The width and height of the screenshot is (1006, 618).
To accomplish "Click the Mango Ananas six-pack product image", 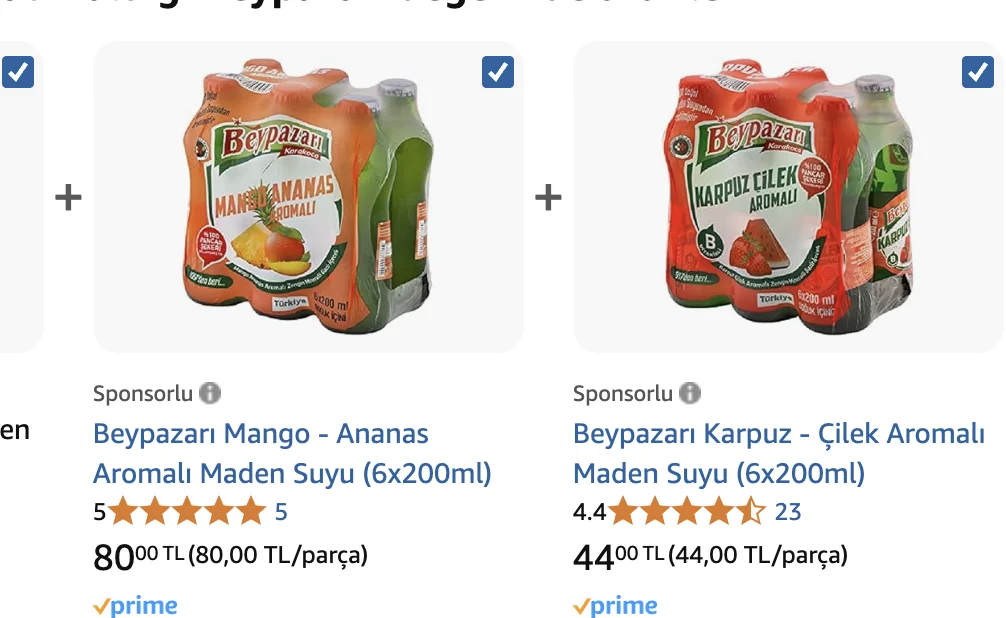I will [x=308, y=197].
